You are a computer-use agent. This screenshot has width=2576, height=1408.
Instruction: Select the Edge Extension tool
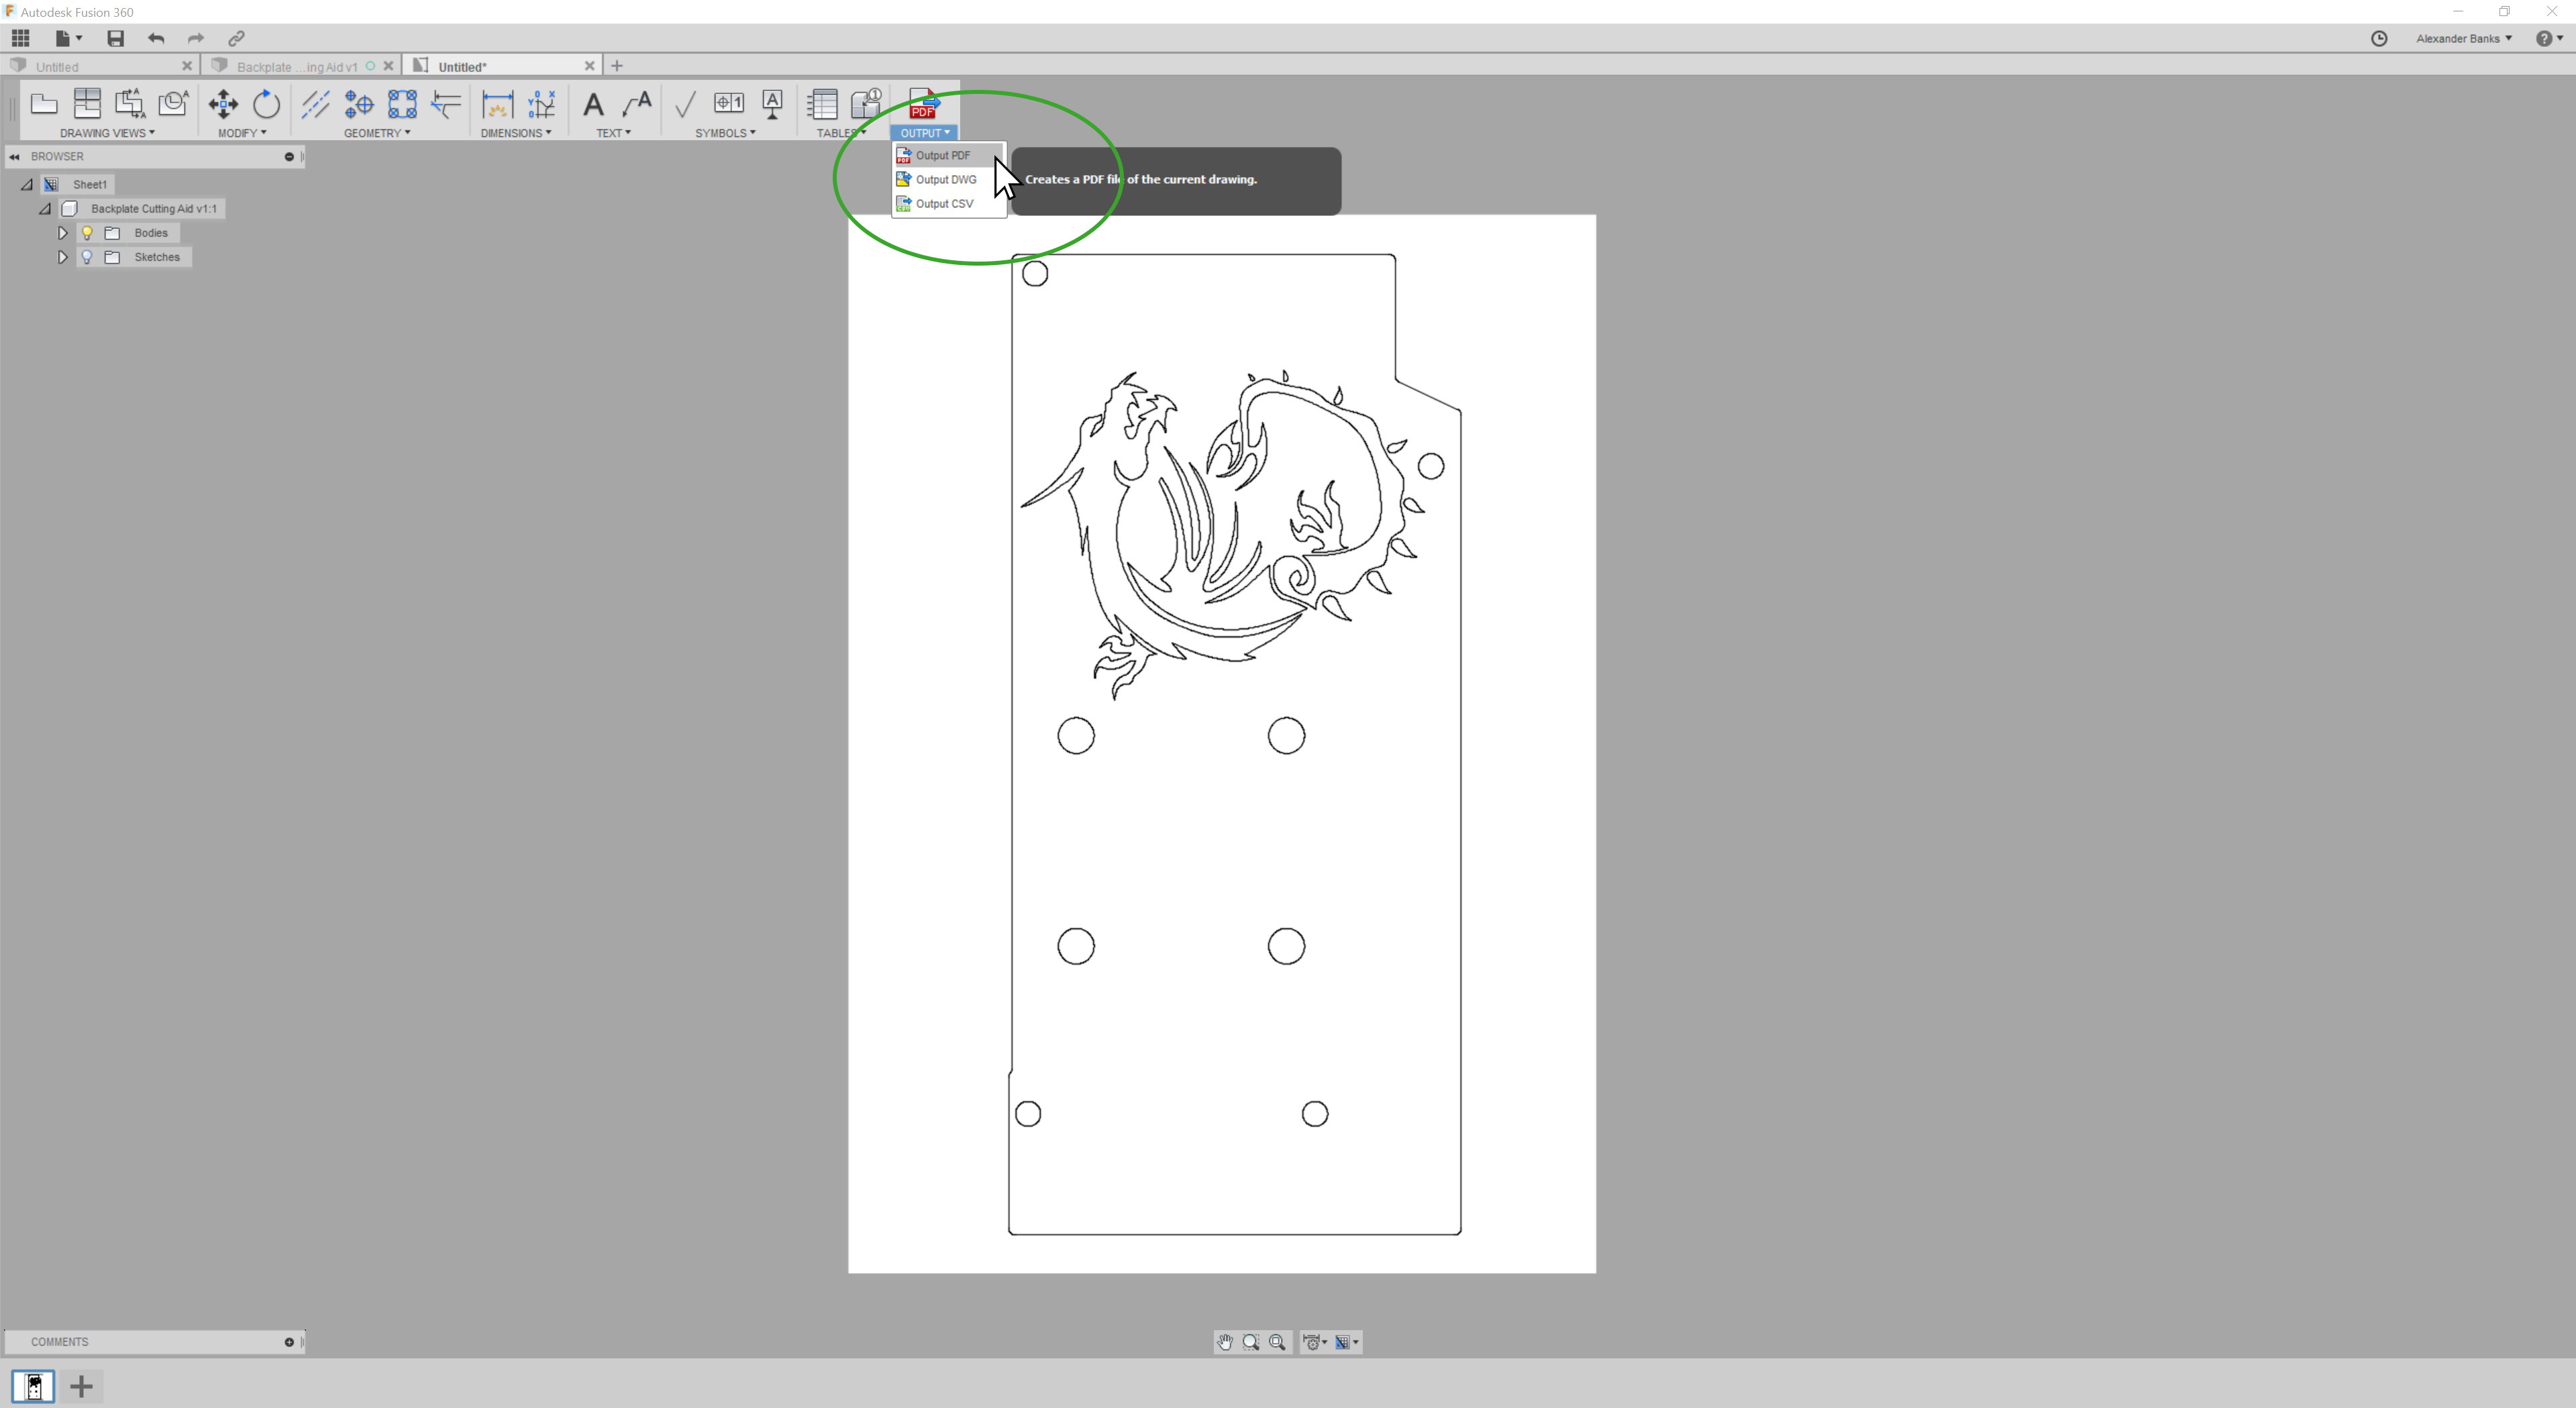446,104
